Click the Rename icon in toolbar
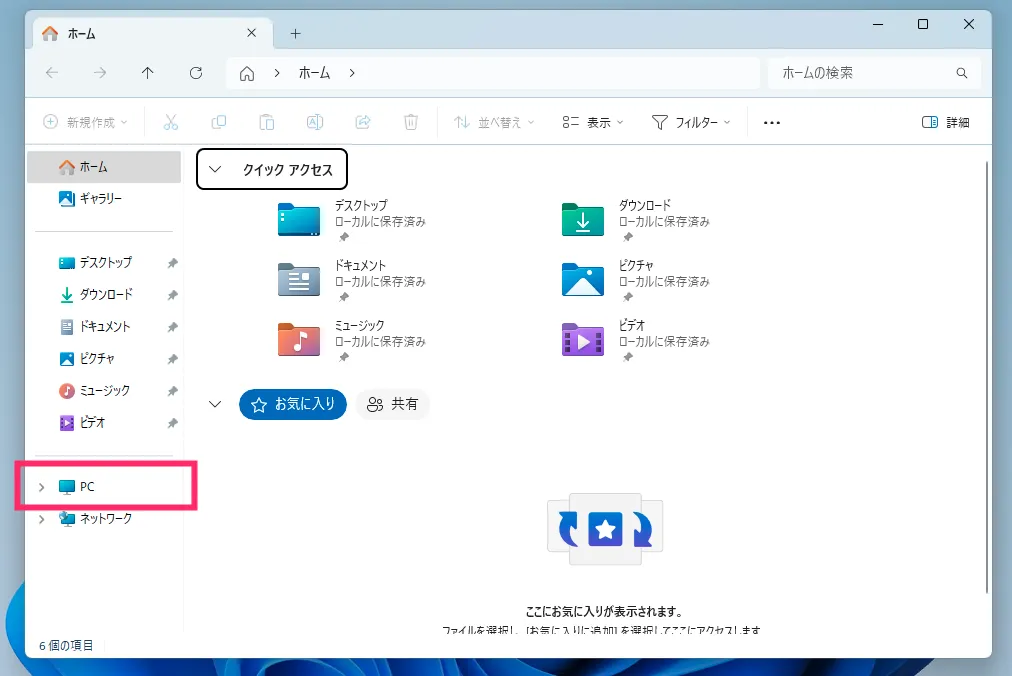The width and height of the screenshot is (1012, 676). click(315, 122)
